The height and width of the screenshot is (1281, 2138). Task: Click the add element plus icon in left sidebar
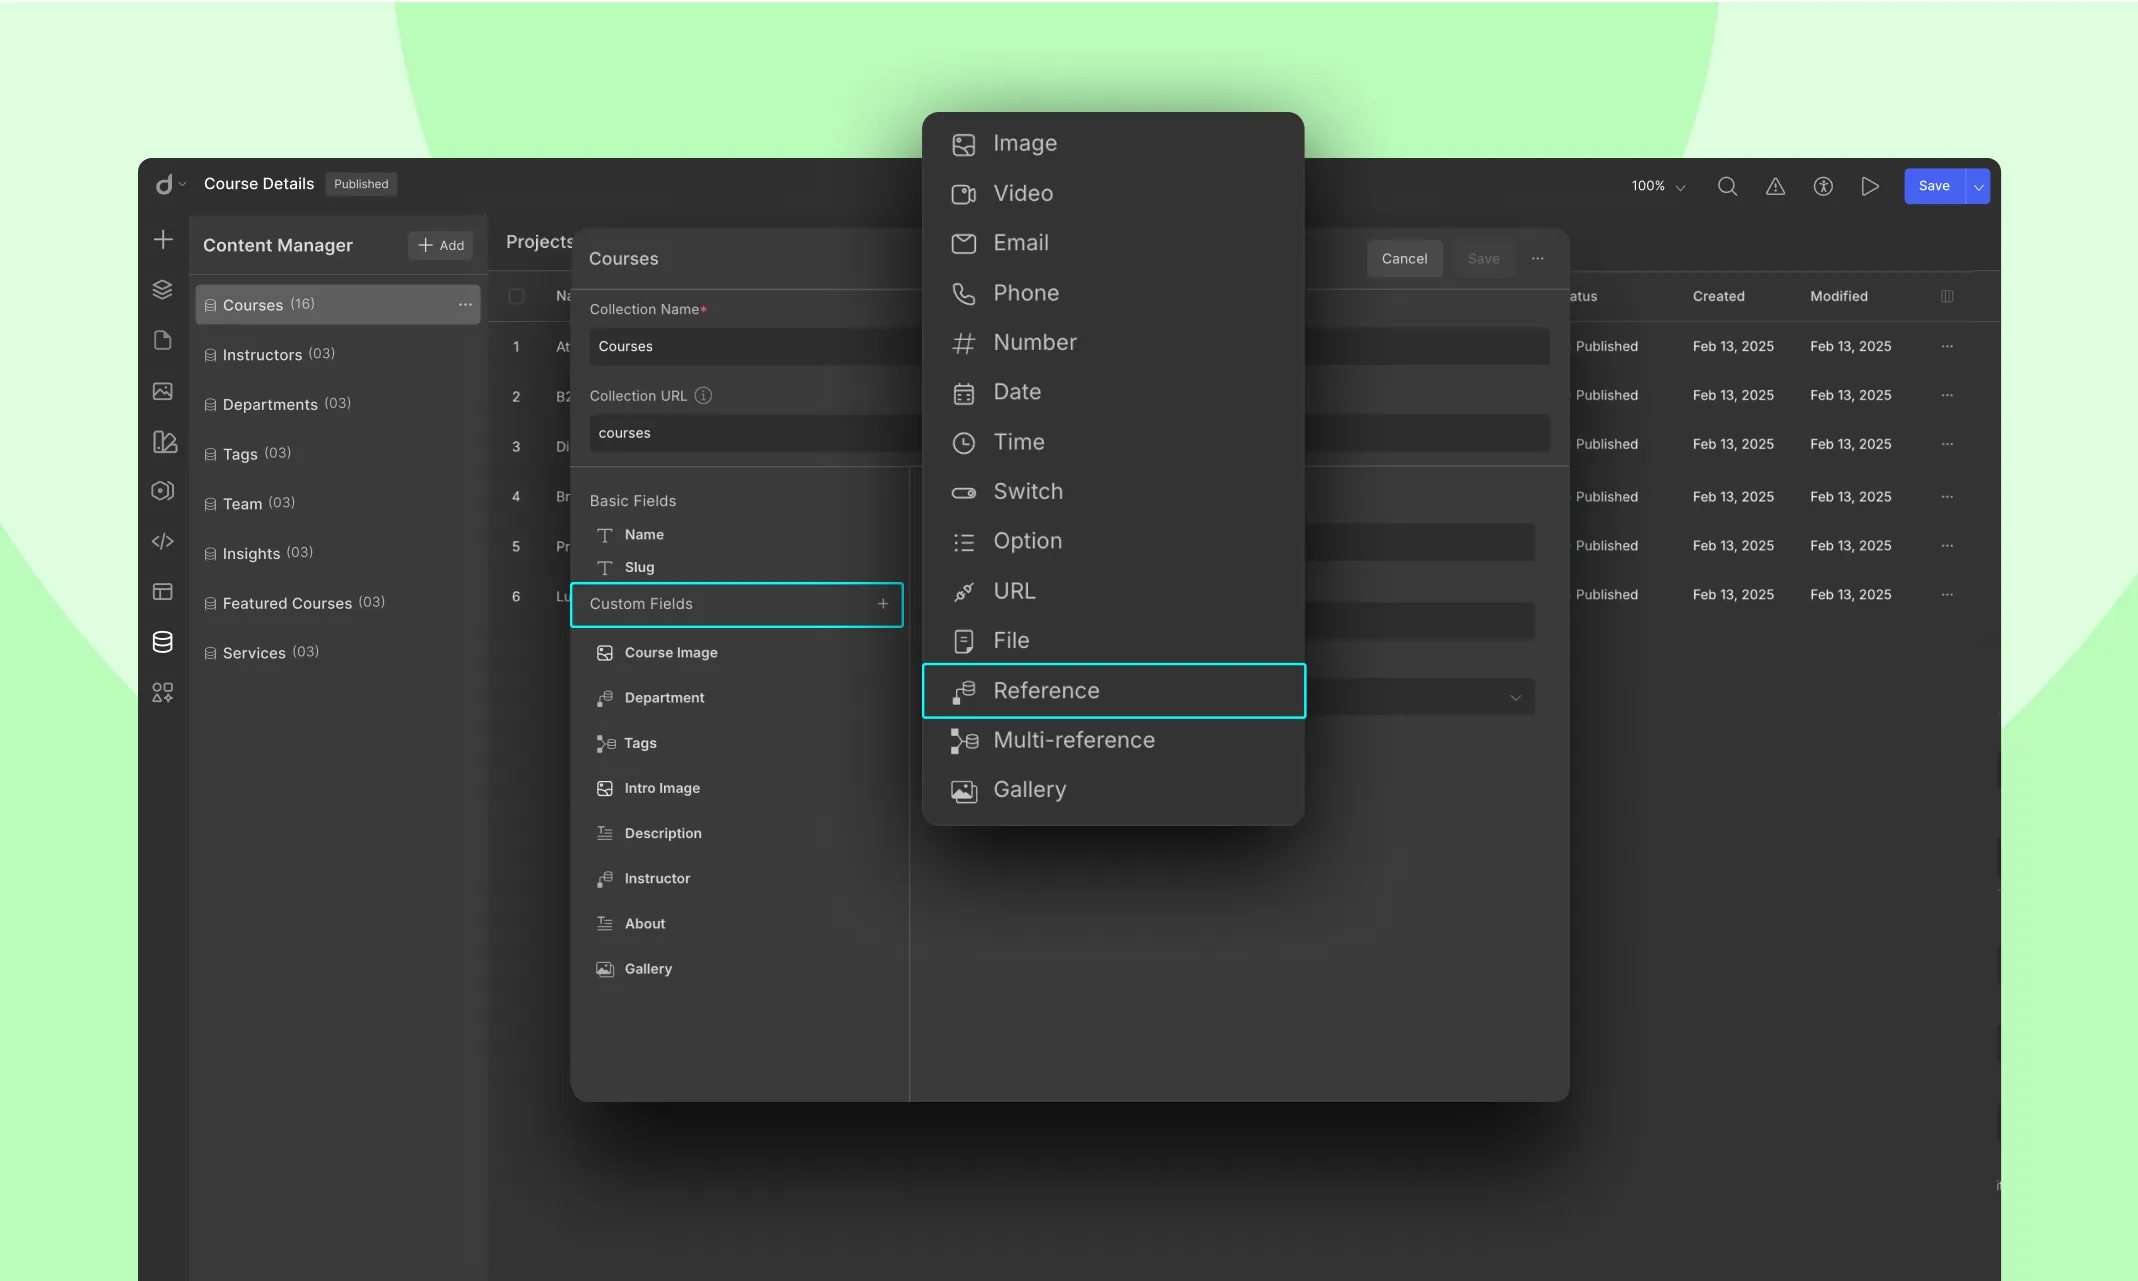pos(163,240)
